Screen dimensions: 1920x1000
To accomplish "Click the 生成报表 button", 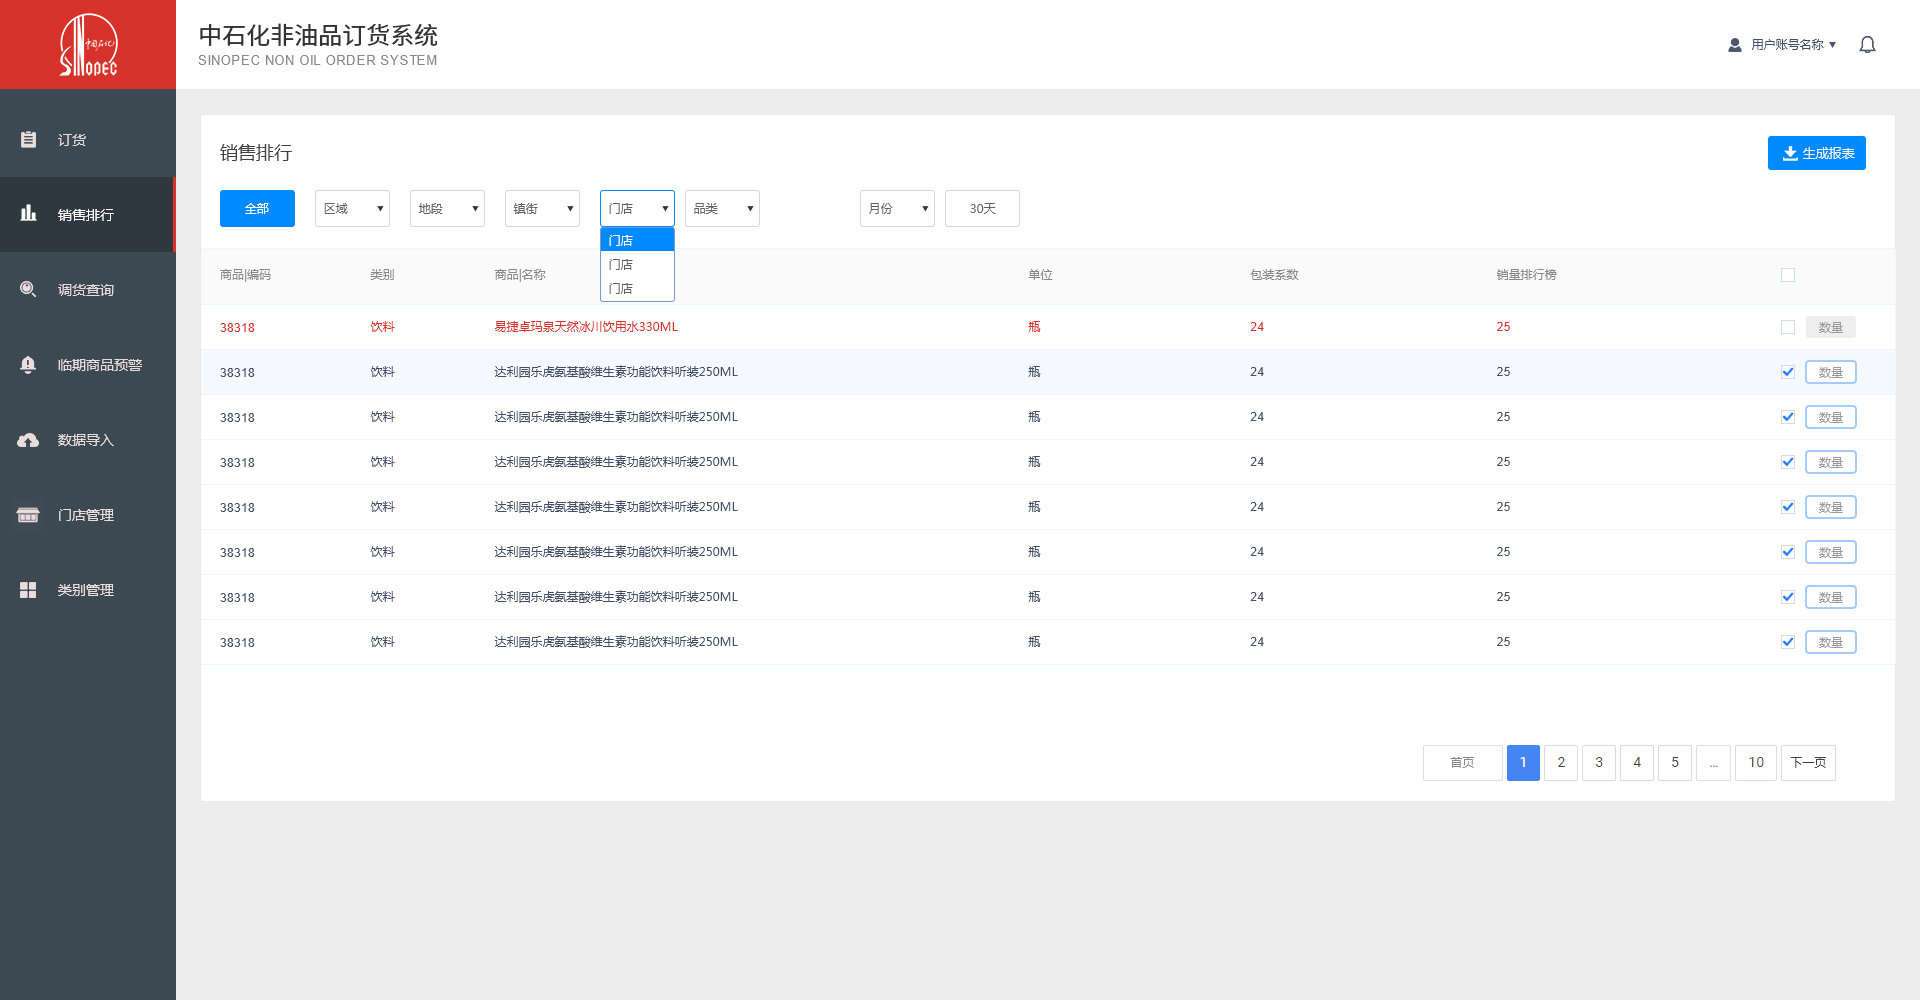I will [1816, 153].
